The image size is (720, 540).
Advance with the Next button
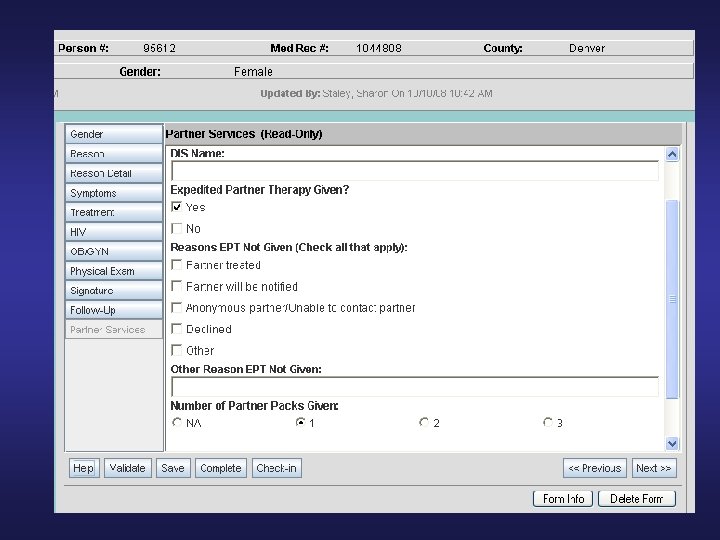click(x=654, y=468)
